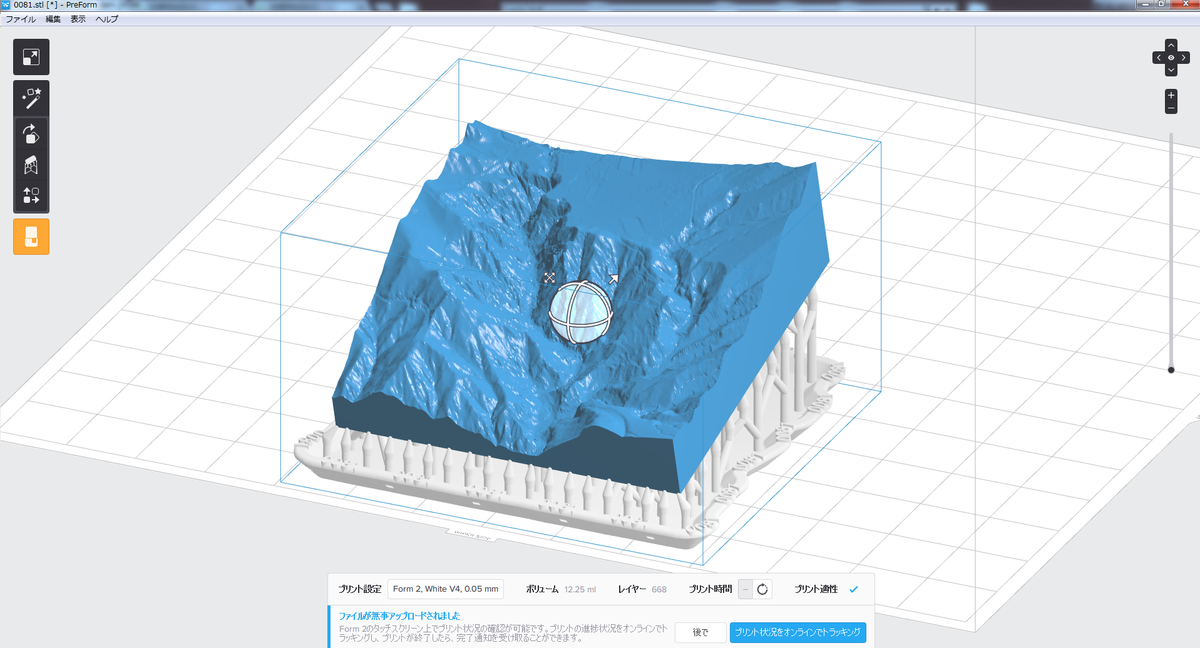Click the print time dash button
1200x648 pixels.
click(746, 589)
